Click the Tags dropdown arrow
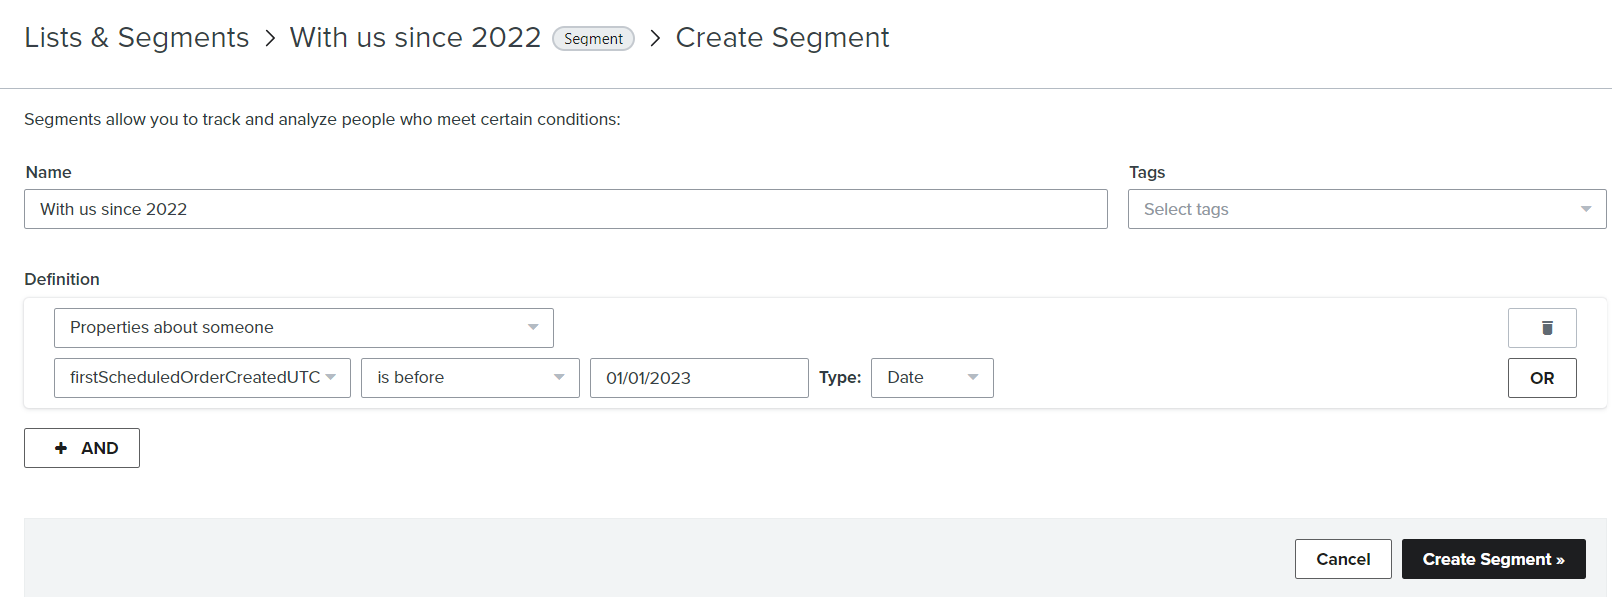 coord(1586,209)
